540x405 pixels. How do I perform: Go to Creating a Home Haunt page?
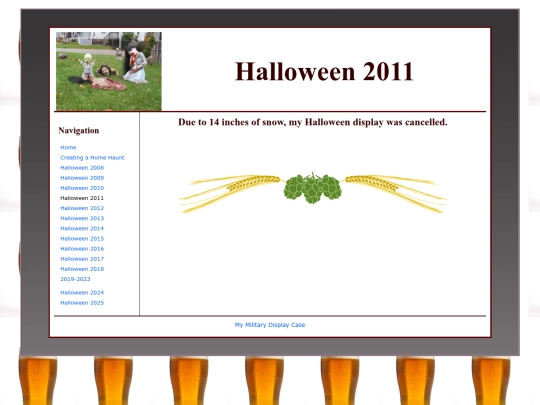(x=92, y=158)
